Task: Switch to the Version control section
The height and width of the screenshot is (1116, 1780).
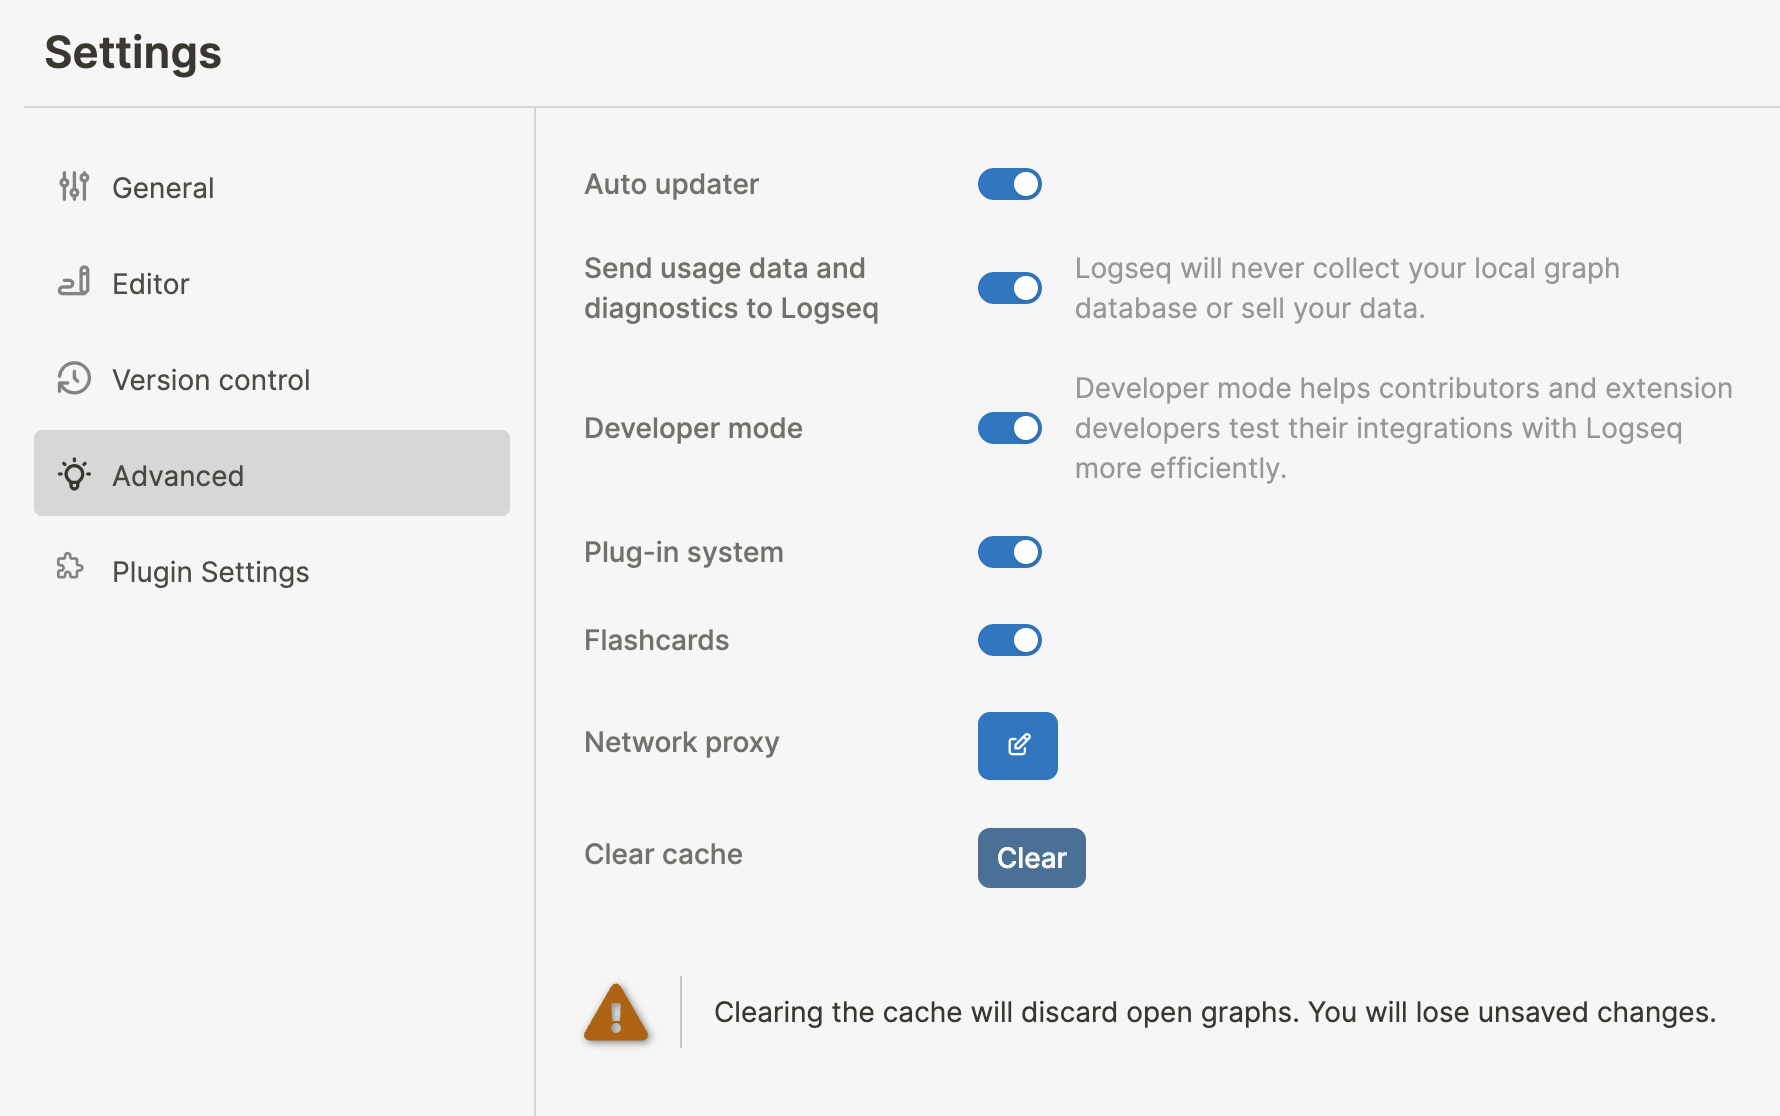Action: coord(210,379)
